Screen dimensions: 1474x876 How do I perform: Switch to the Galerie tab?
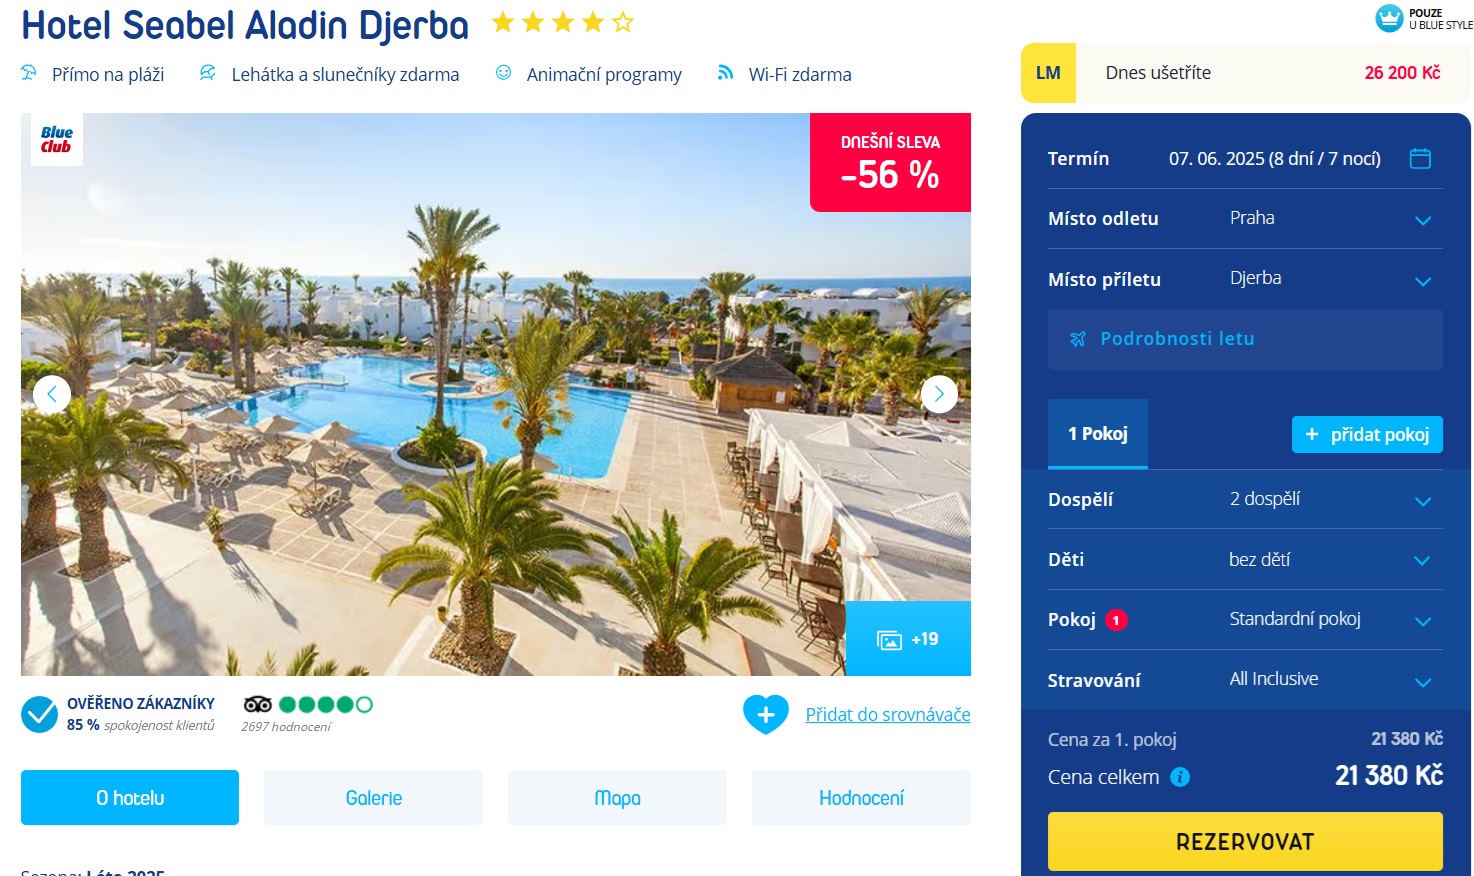[373, 798]
